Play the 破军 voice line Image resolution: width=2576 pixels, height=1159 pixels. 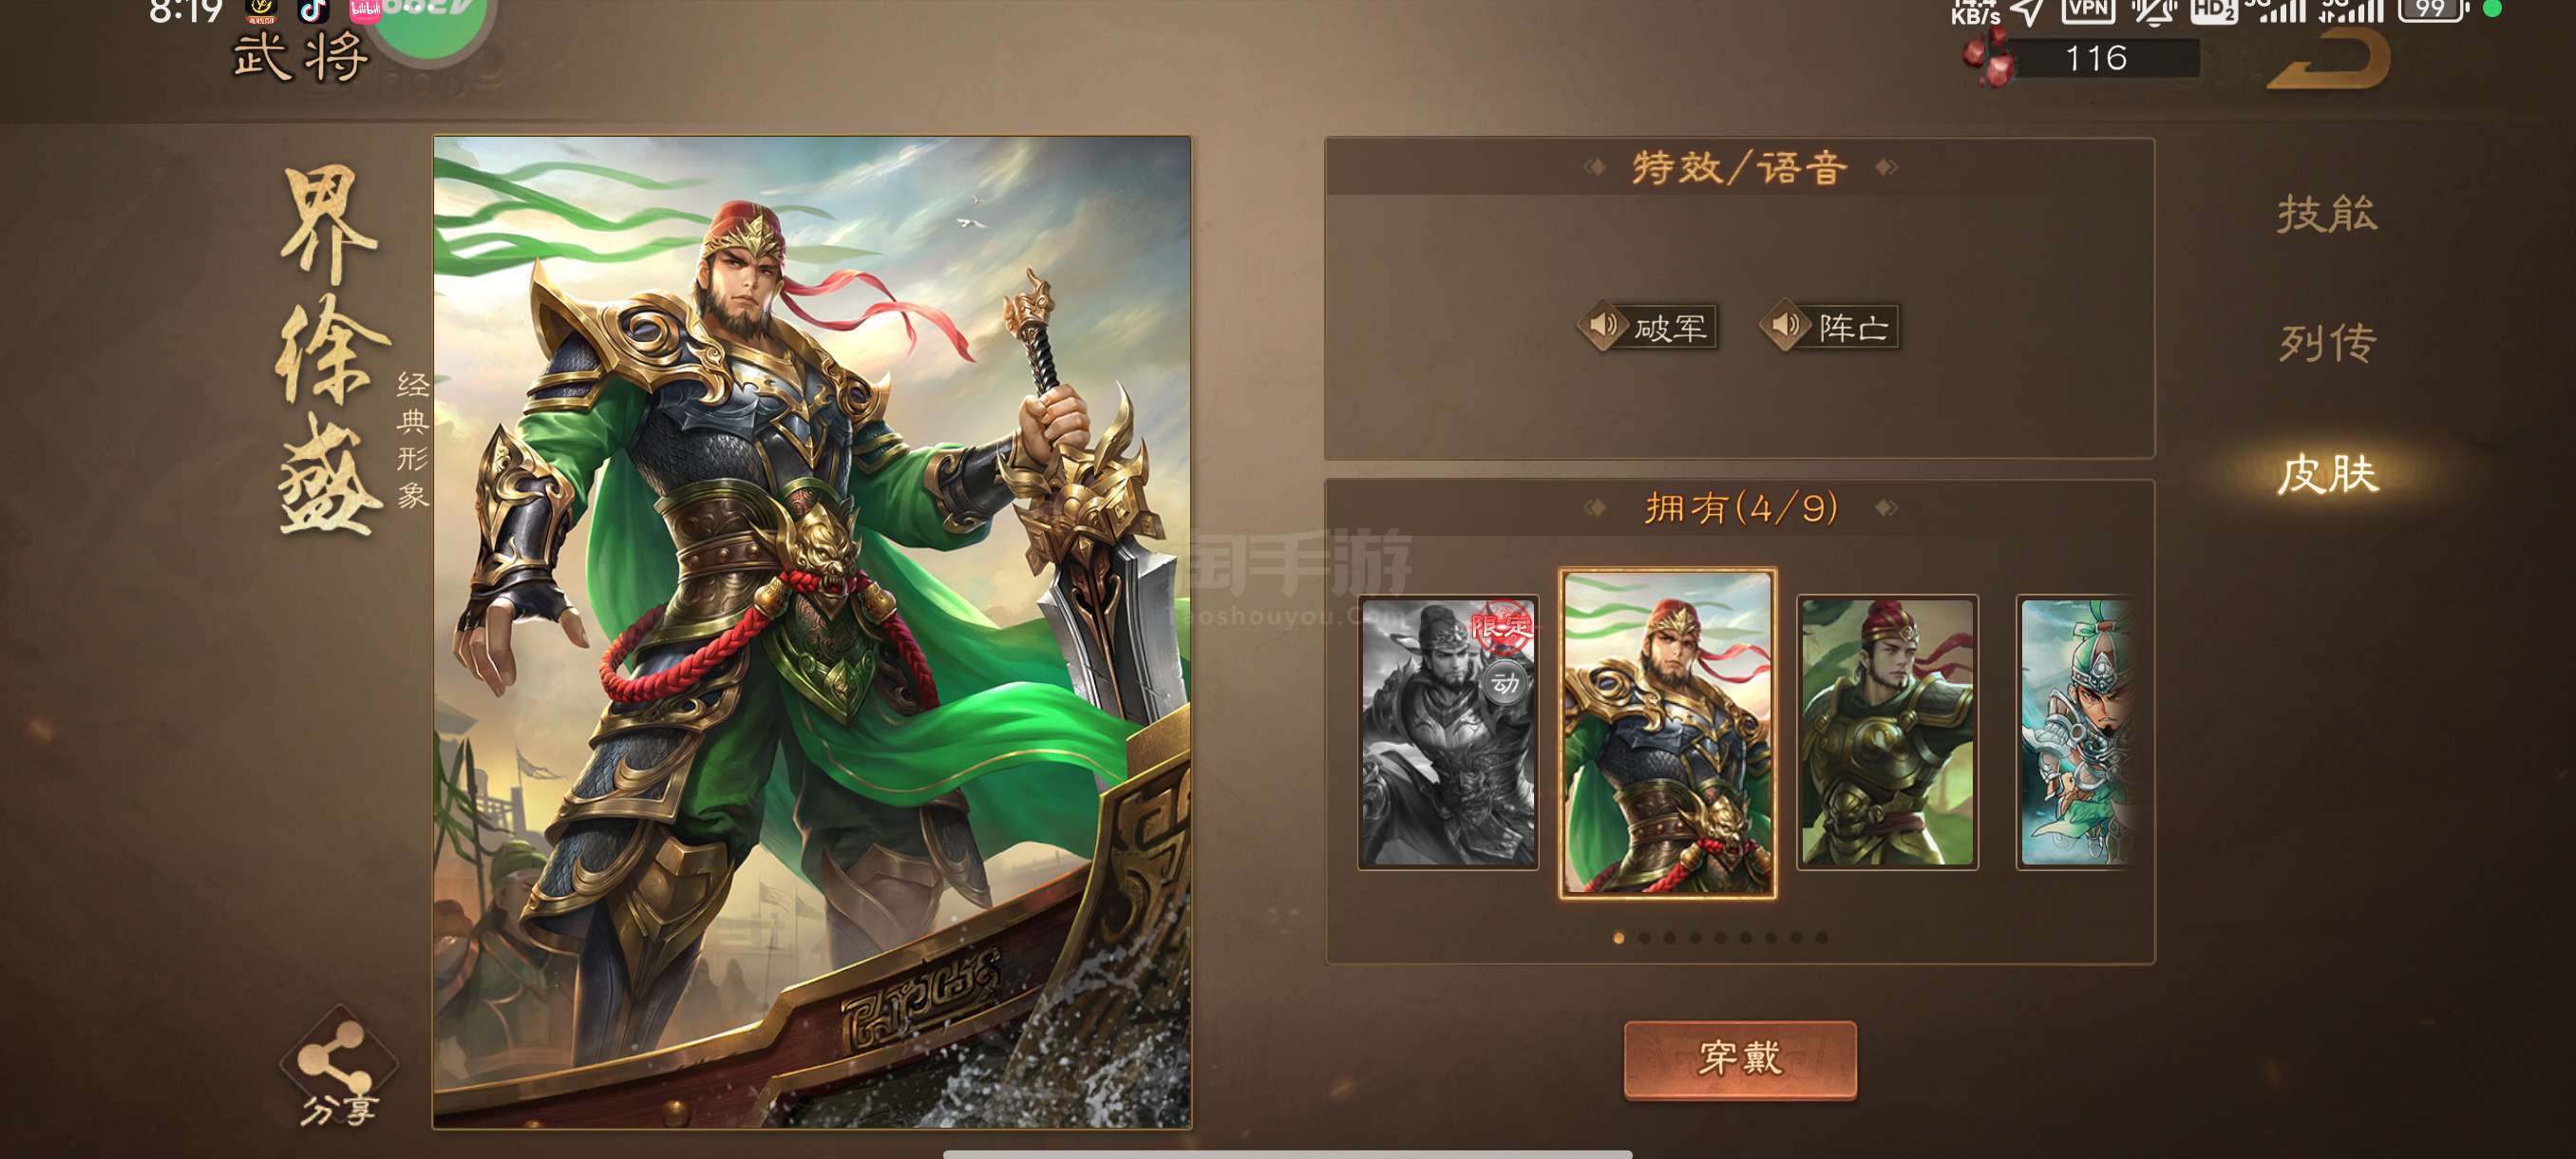pyautogui.click(x=1648, y=327)
